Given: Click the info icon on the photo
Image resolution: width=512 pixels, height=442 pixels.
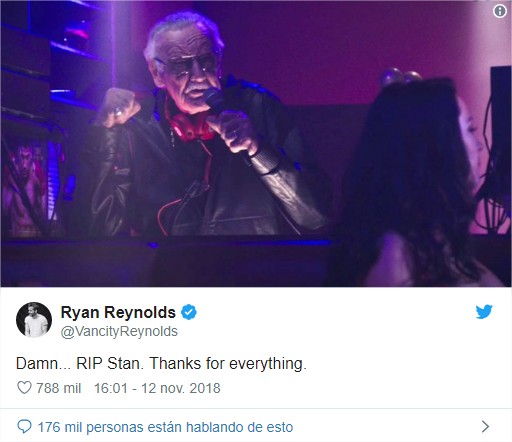Looking at the screenshot, I should 499,11.
